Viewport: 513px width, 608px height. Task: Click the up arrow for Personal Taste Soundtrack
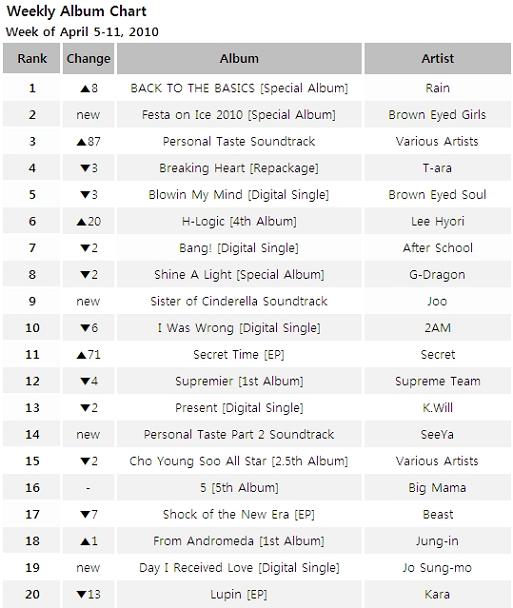(x=81, y=142)
